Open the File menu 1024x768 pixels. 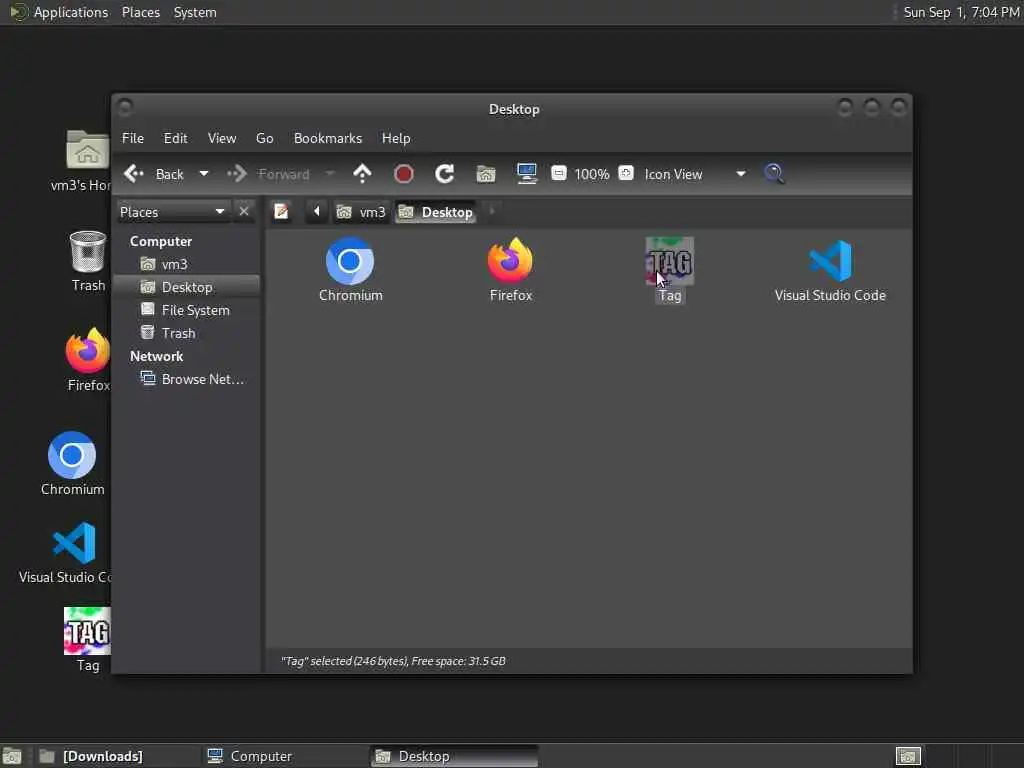133,138
